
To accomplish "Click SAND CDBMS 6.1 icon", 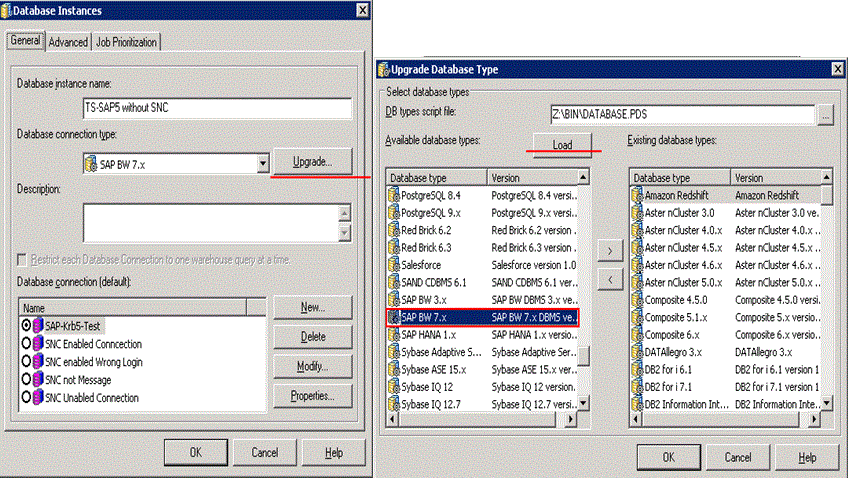I will click(x=394, y=282).
